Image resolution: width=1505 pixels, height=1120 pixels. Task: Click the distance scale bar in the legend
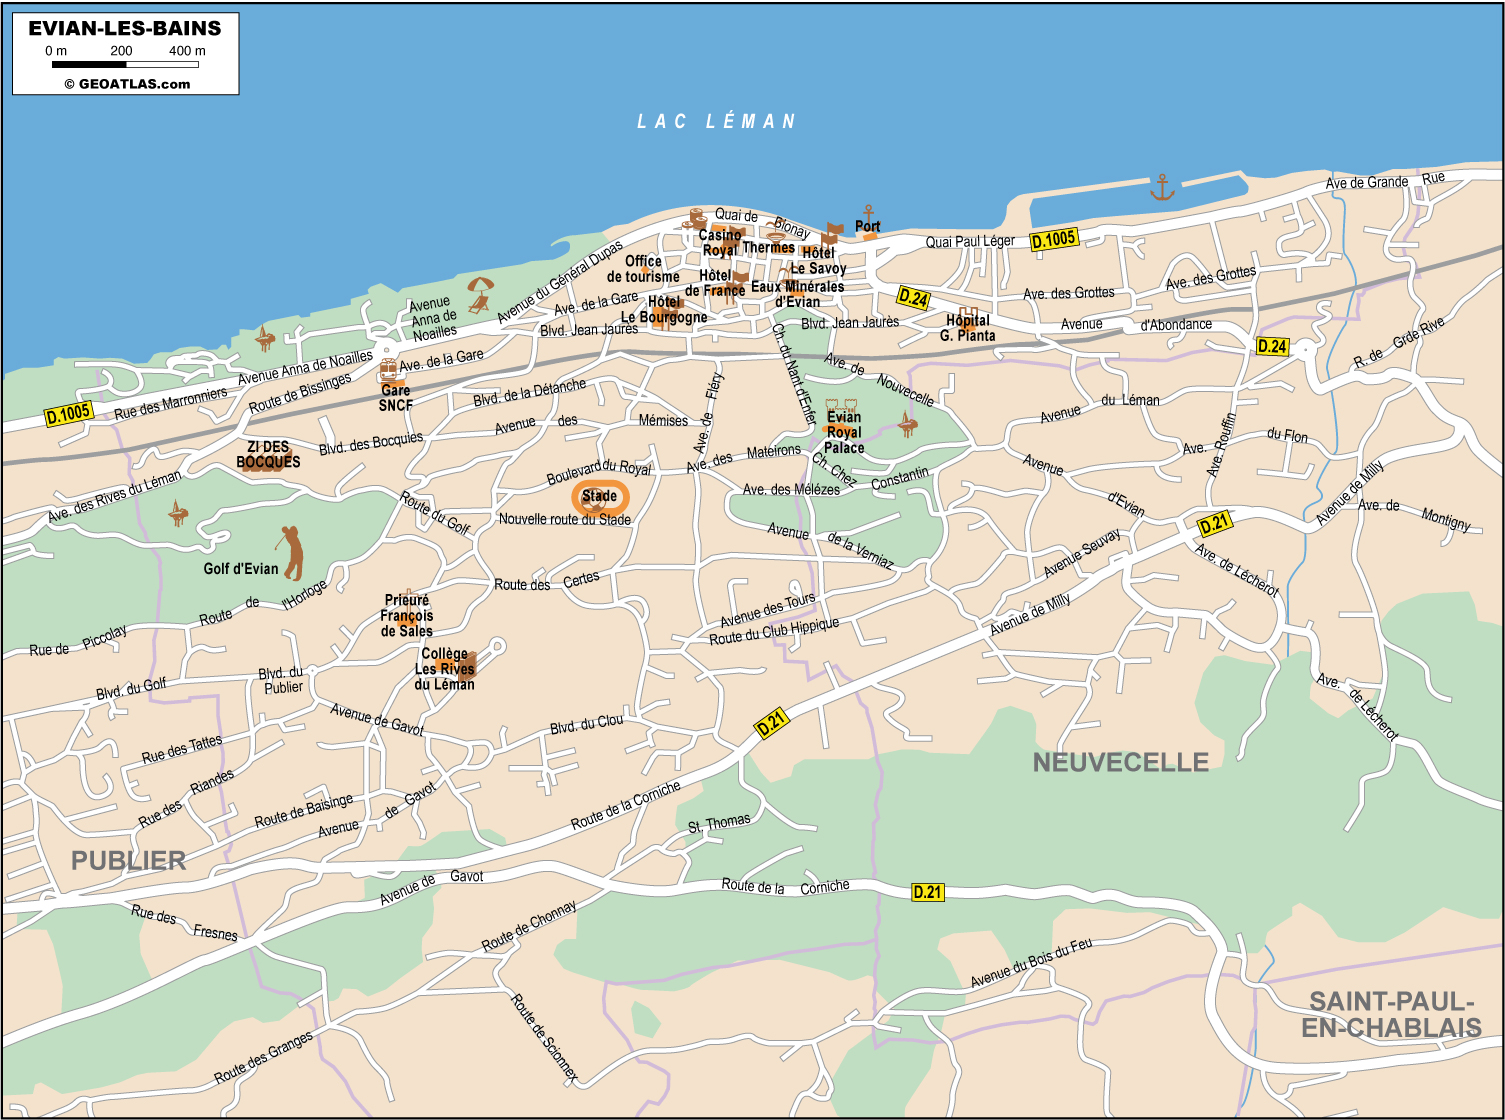pos(125,65)
